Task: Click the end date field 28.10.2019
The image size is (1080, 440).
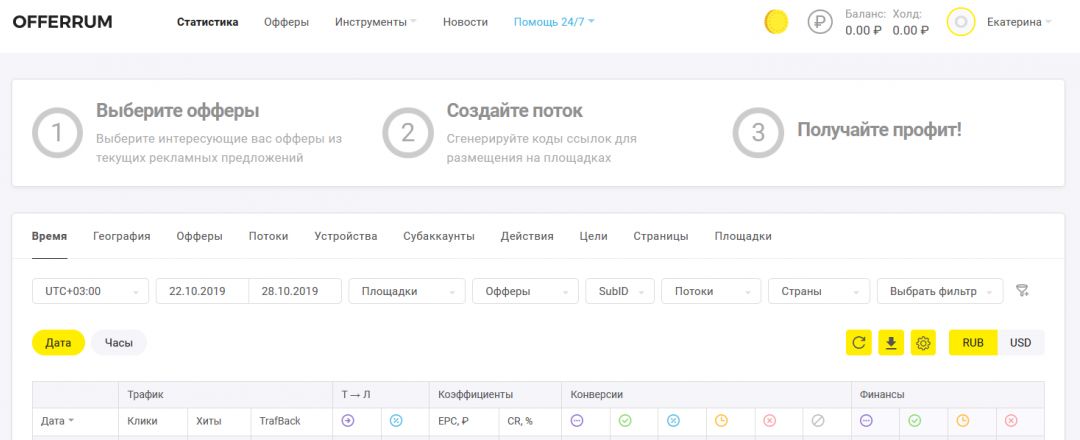Action: click(x=295, y=291)
